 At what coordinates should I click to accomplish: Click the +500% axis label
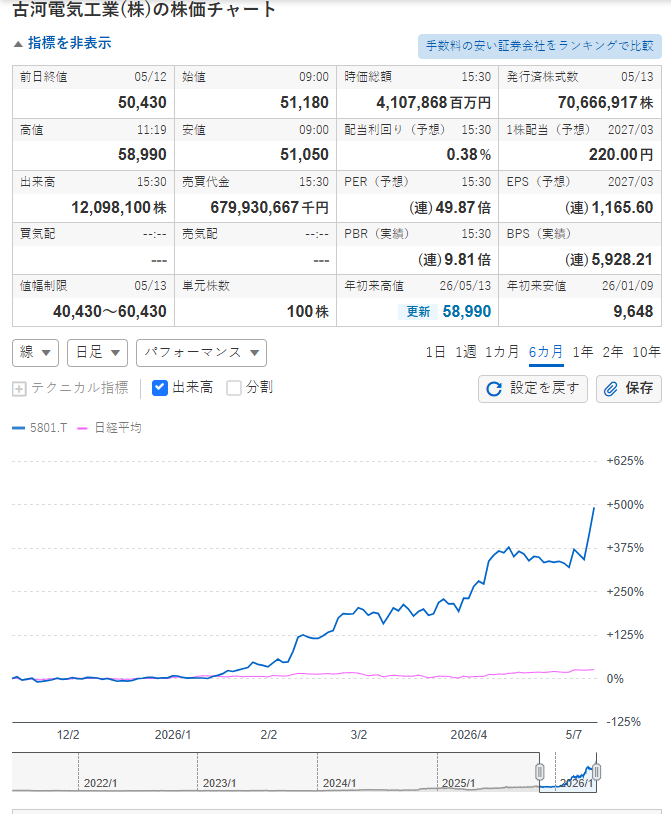pyautogui.click(x=625, y=505)
